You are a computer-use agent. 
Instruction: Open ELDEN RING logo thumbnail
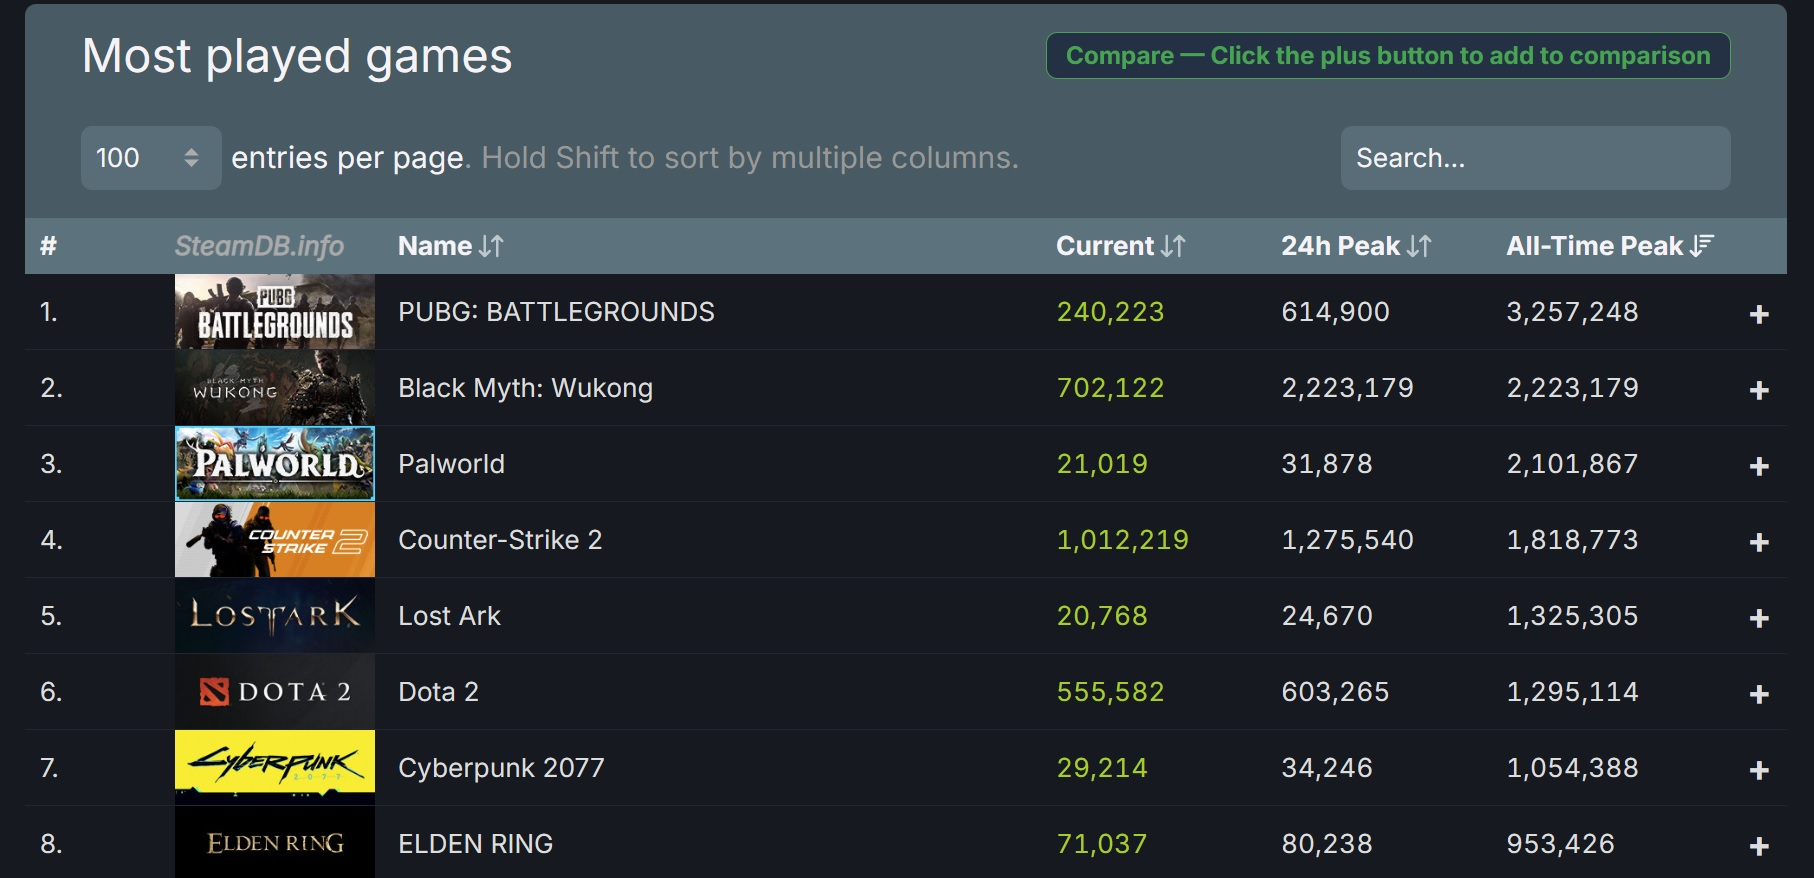[x=275, y=843]
